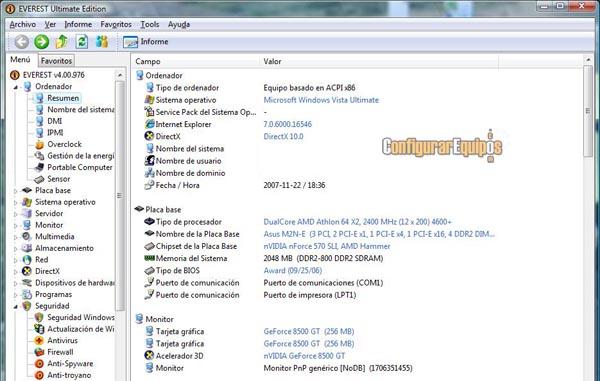The width and height of the screenshot is (600, 381).
Task: Click the Overclock flame icon
Action: pyautogui.click(x=39, y=144)
